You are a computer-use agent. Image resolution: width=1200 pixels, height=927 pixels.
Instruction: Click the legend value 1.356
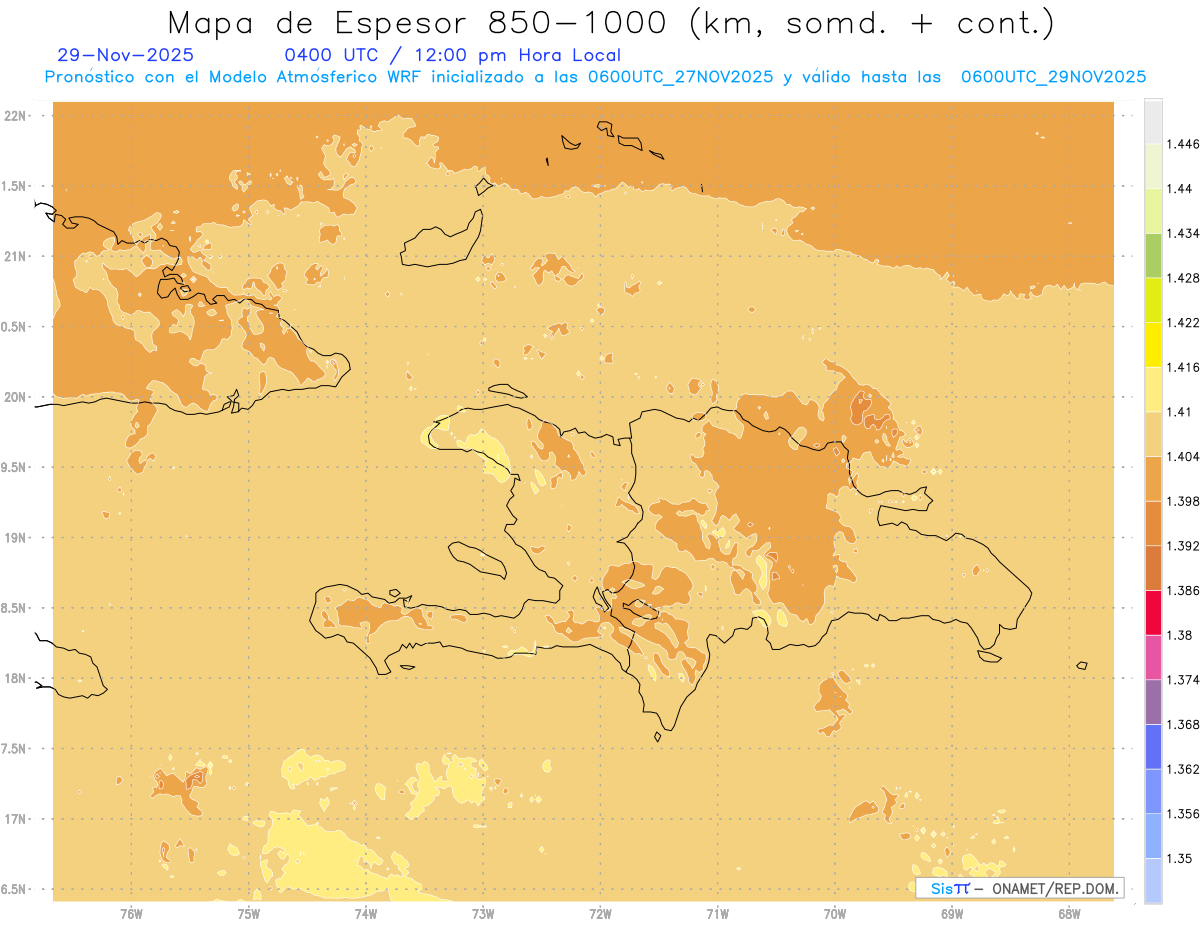tap(1184, 813)
